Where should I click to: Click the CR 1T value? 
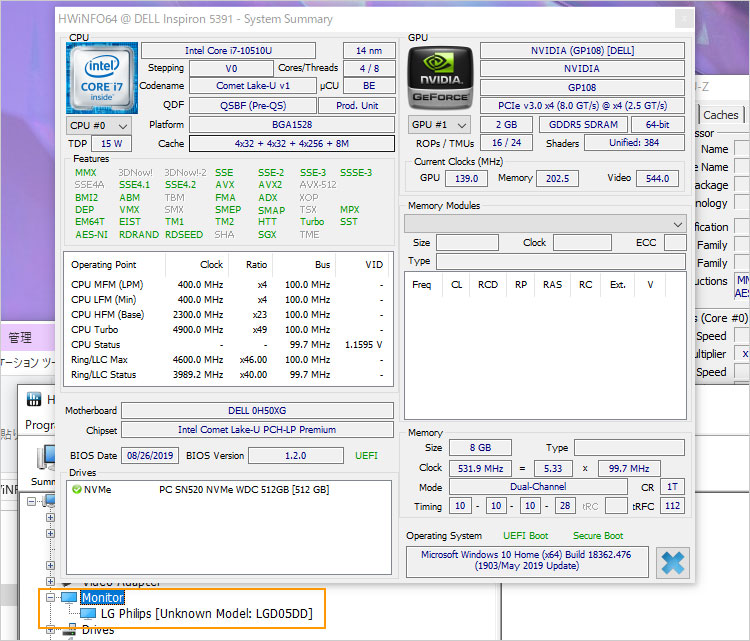pyautogui.click(x=672, y=487)
